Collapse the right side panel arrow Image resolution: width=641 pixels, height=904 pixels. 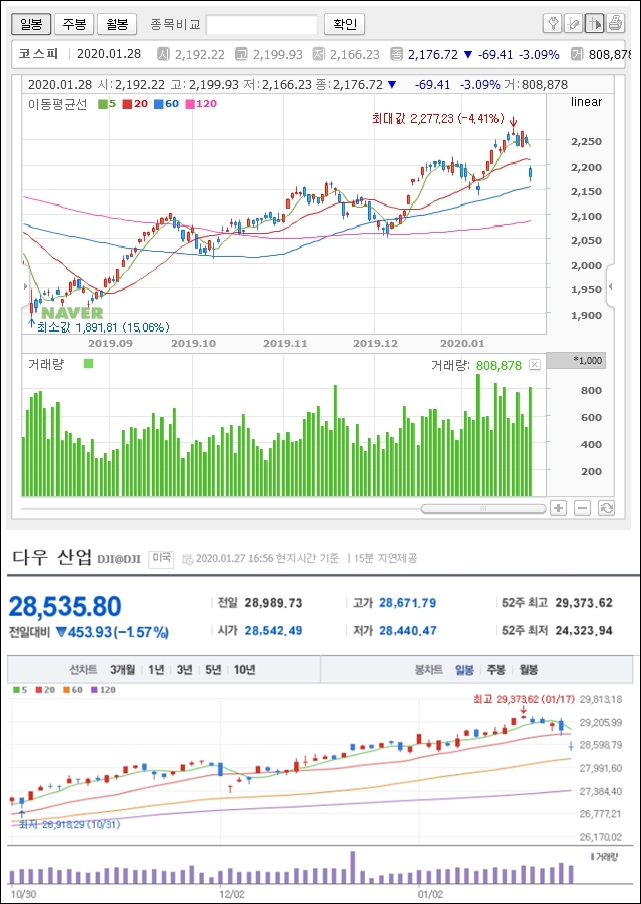pos(611,287)
